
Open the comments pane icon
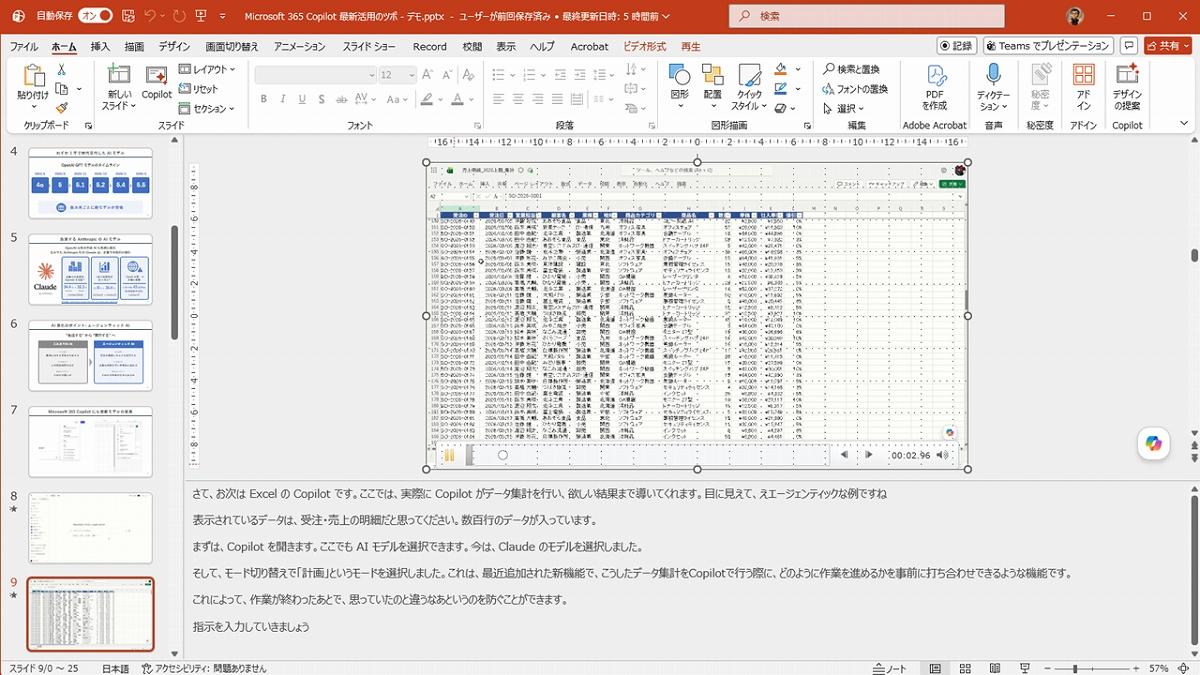(1129, 46)
